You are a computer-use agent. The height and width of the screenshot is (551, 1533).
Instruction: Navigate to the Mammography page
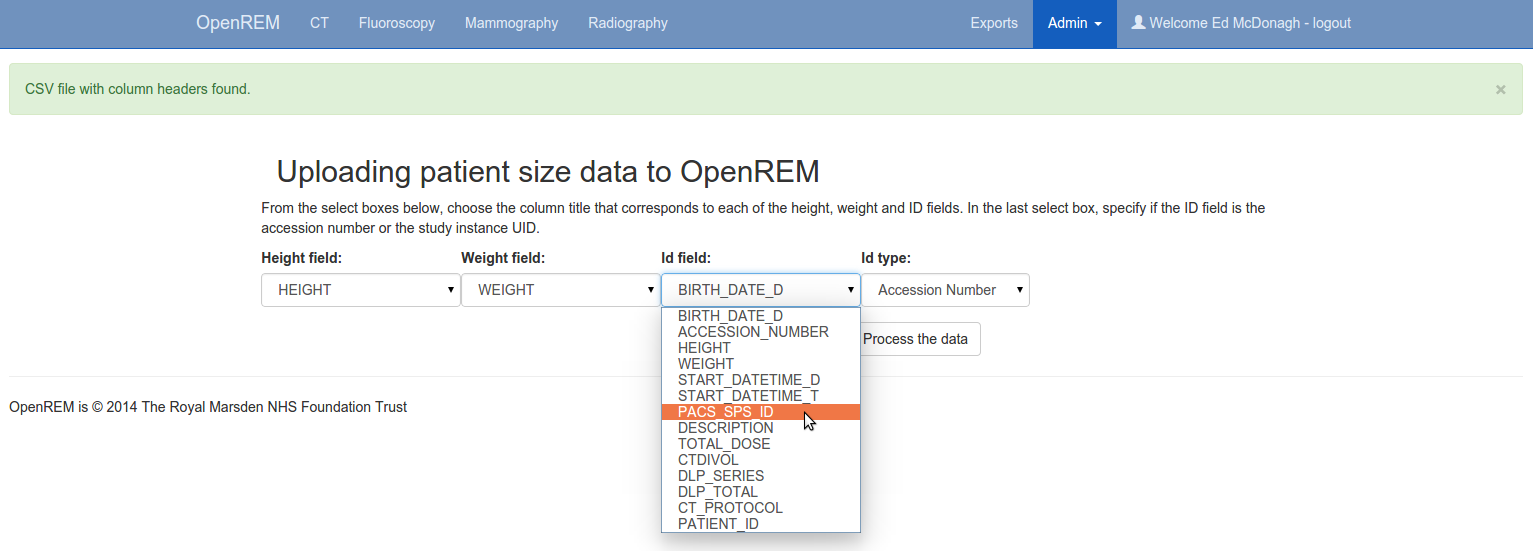[511, 23]
